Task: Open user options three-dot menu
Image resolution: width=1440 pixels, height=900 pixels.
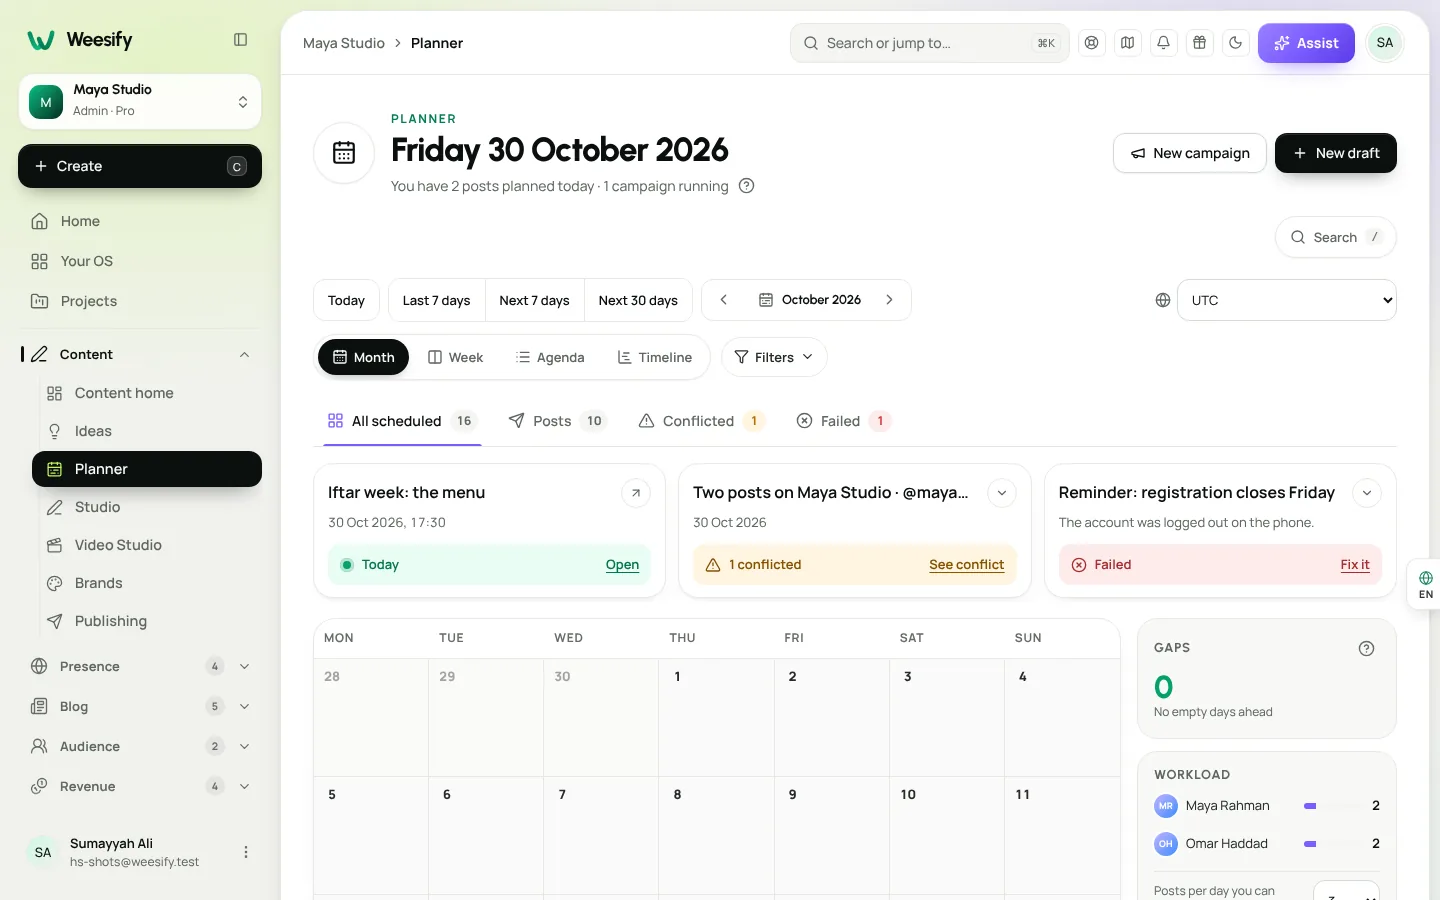Action: [246, 852]
